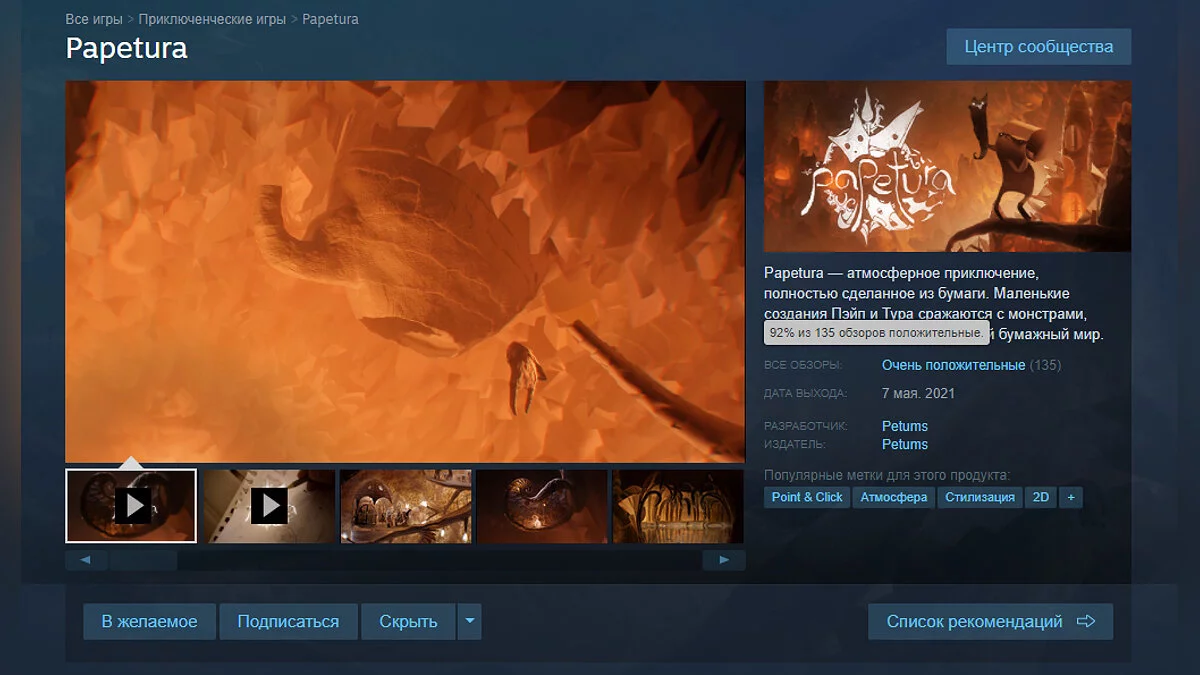Click the main video preview area
Screen dimensions: 1200x675
[x=405, y=271]
